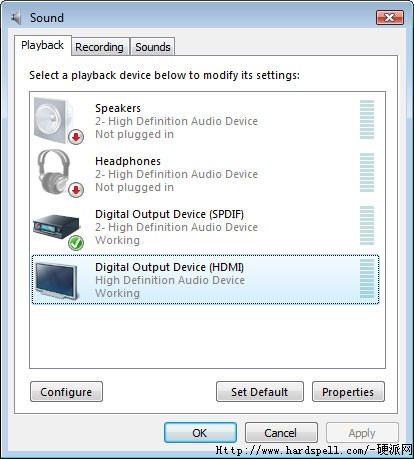Click the Cancel button
The image size is (414, 459).
pos(281,433)
